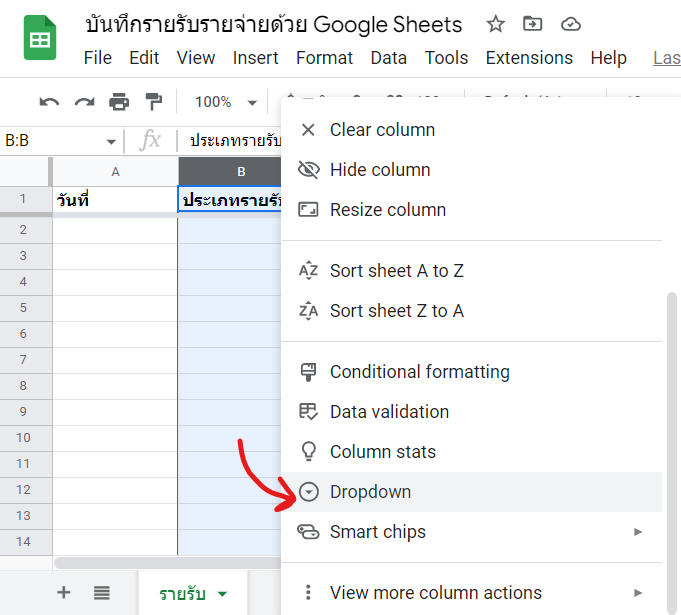Choose Clear column from context menu
681x615 pixels.
(x=472, y=130)
